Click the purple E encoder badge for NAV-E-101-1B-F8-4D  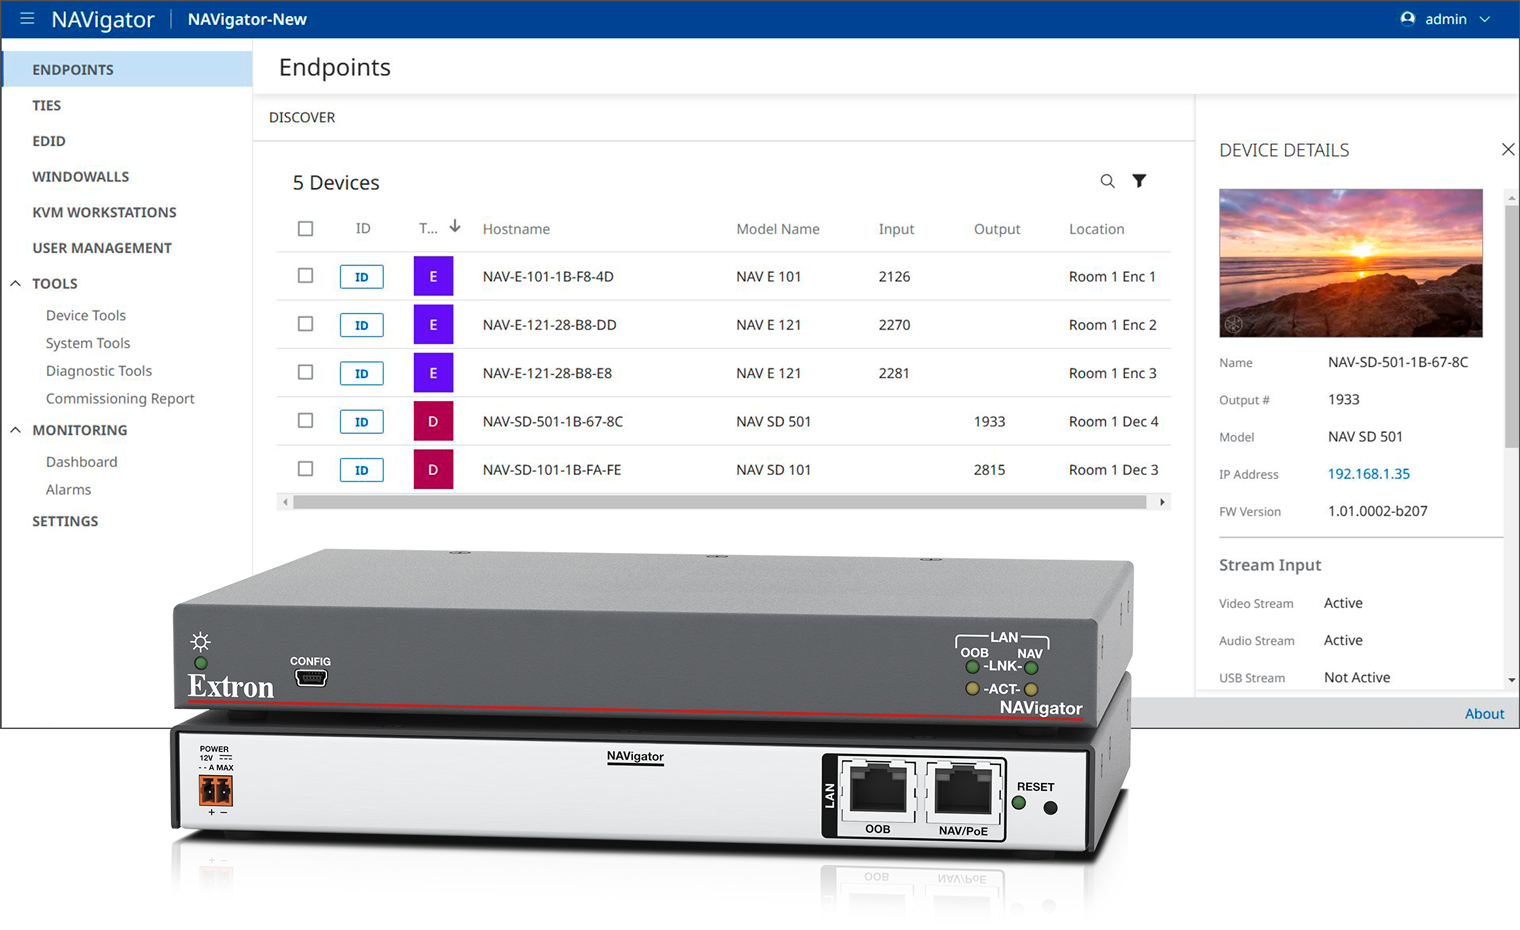point(433,276)
